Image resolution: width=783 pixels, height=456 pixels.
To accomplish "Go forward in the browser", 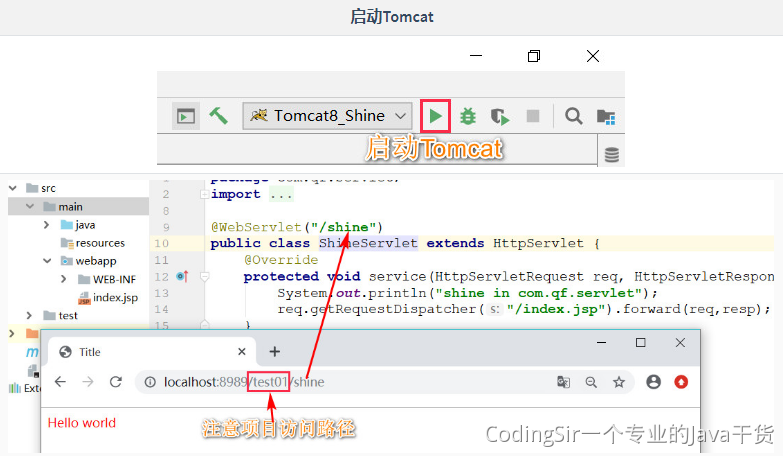I will click(88, 382).
